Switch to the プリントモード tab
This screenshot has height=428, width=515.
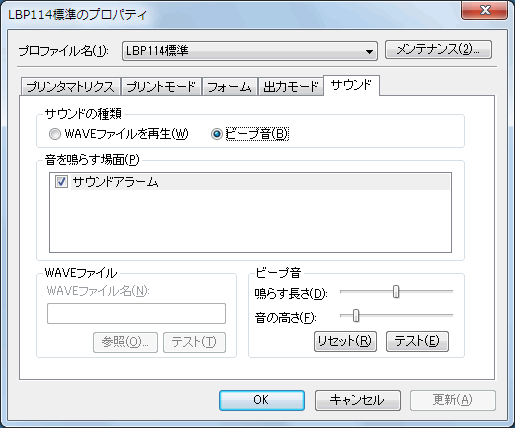click(161, 87)
